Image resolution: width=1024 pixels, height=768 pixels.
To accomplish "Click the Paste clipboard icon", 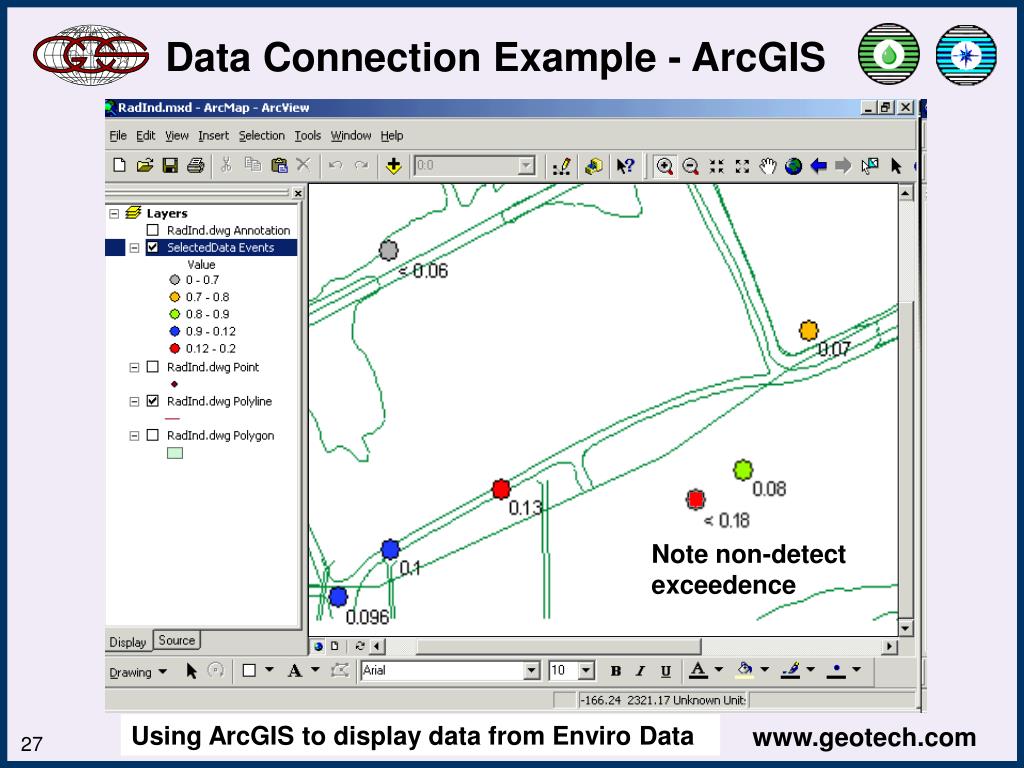I will [x=279, y=165].
